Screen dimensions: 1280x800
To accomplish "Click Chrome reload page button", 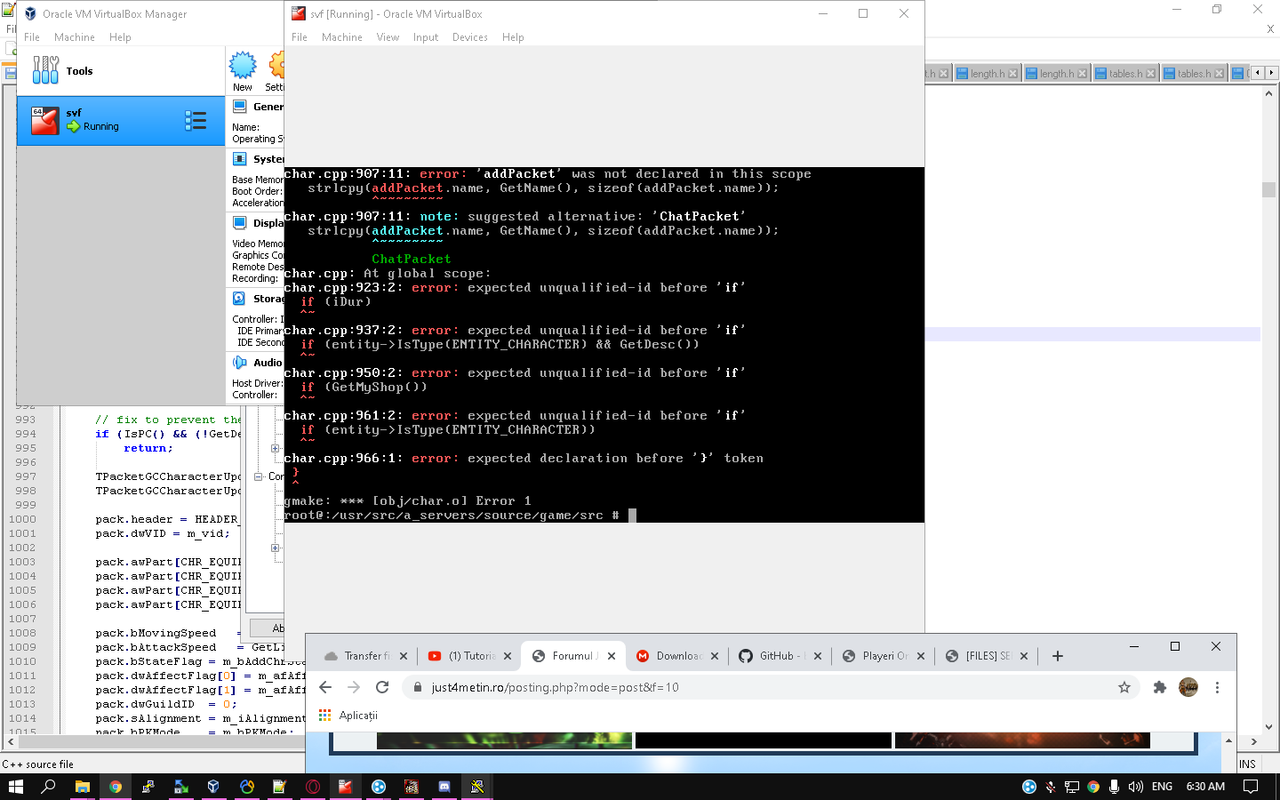I will tap(382, 687).
